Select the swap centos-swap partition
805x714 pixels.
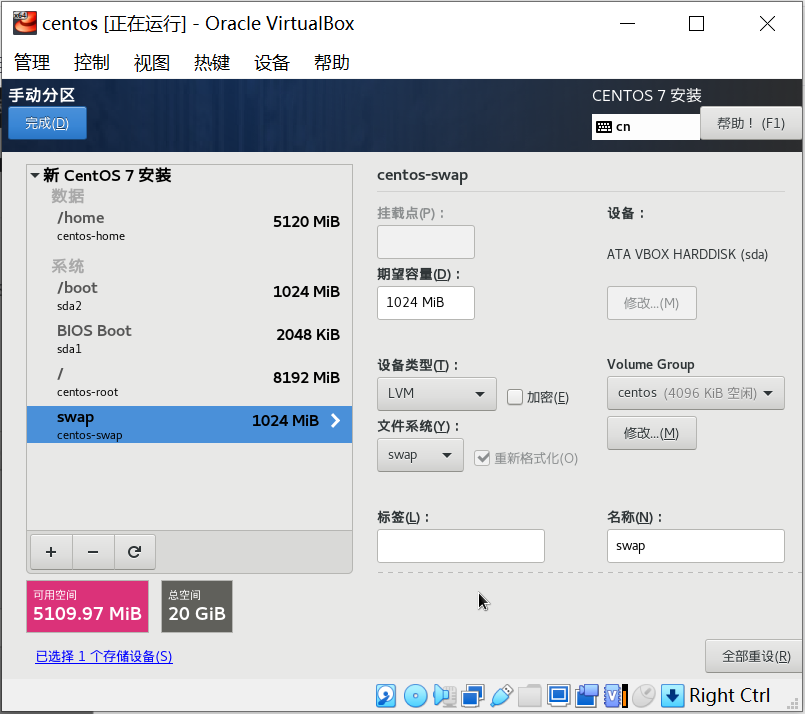click(x=189, y=424)
